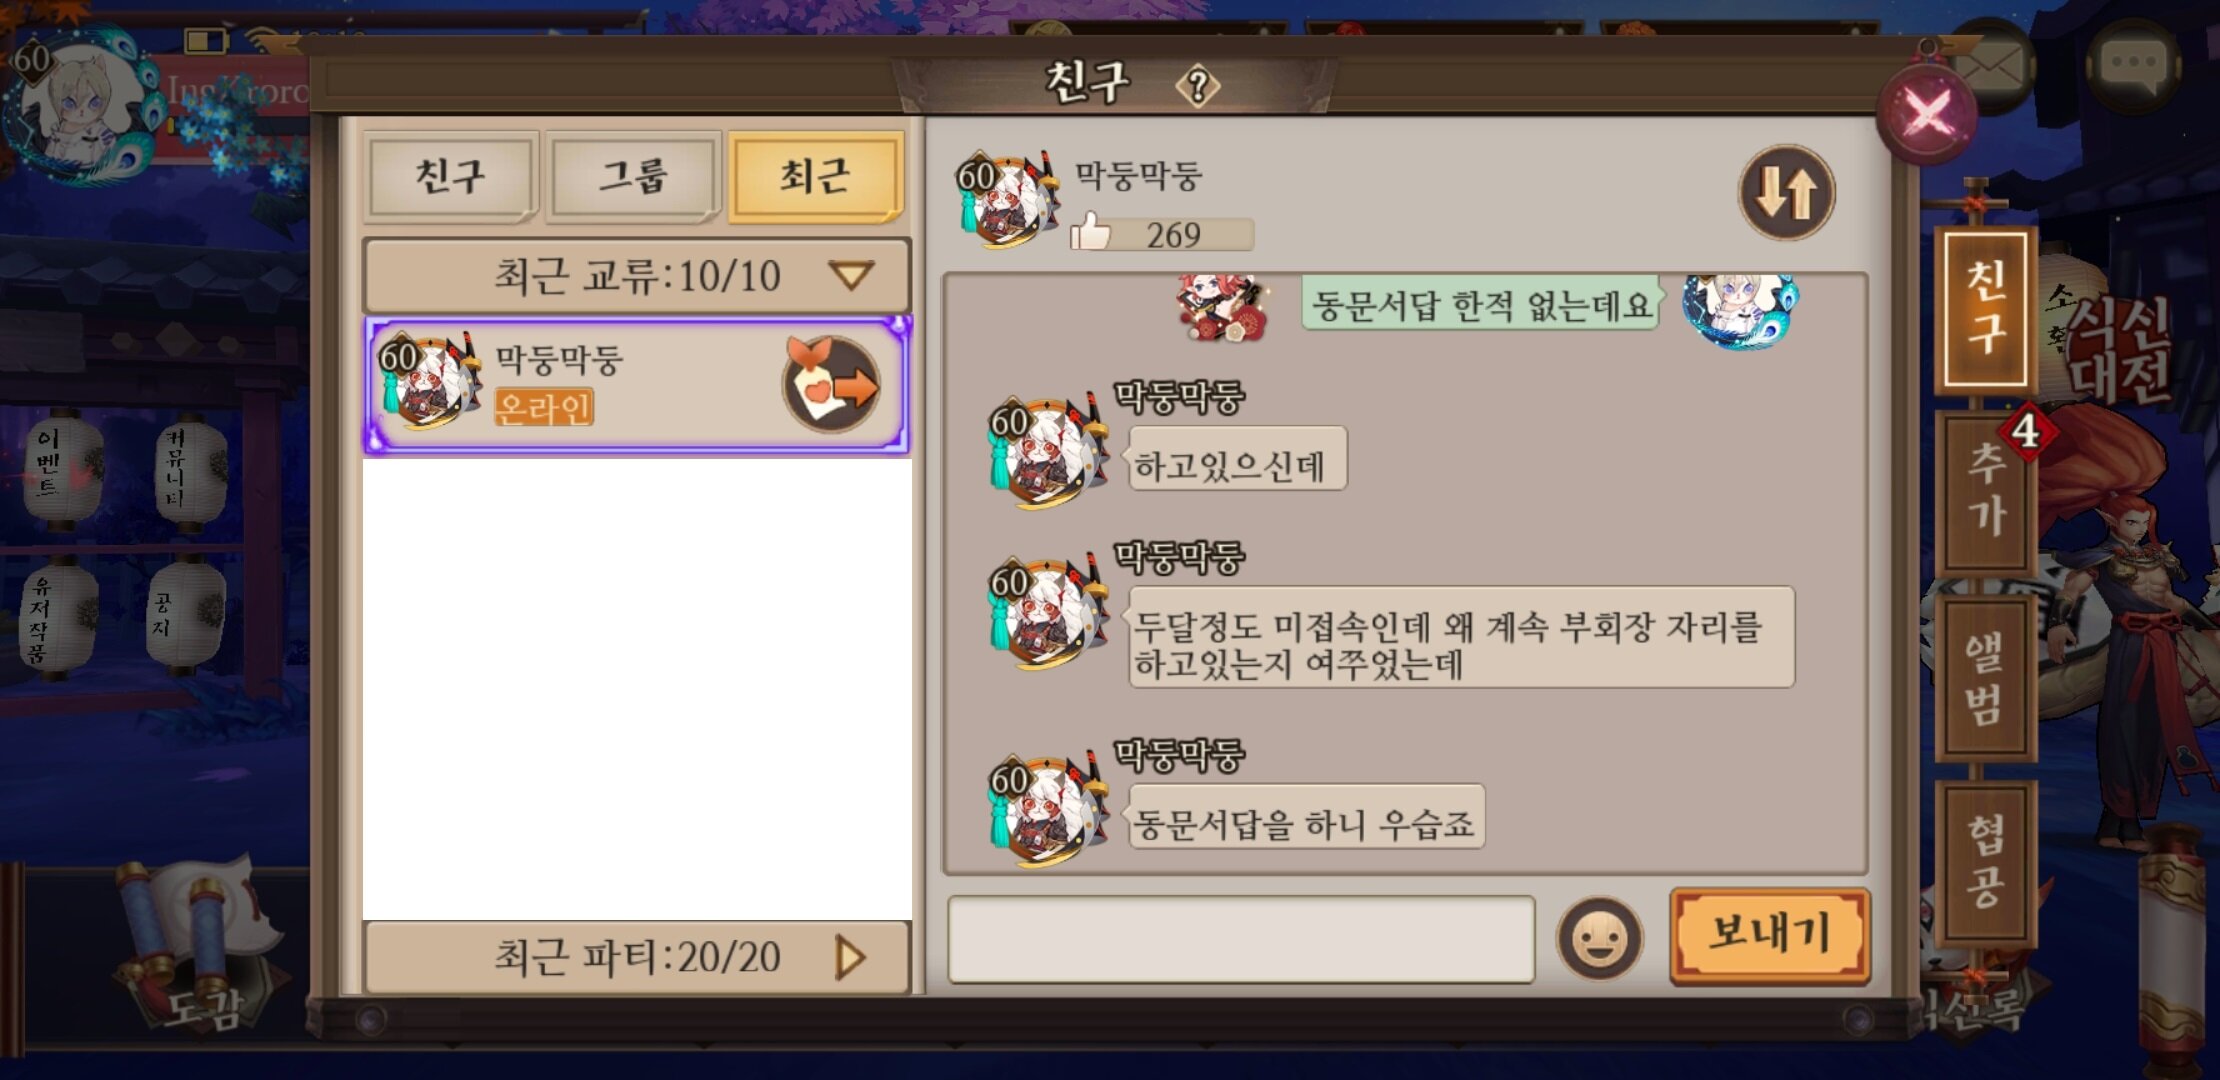Tap the sort arrows icon in chat header
2220x1080 pixels.
pos(1786,192)
